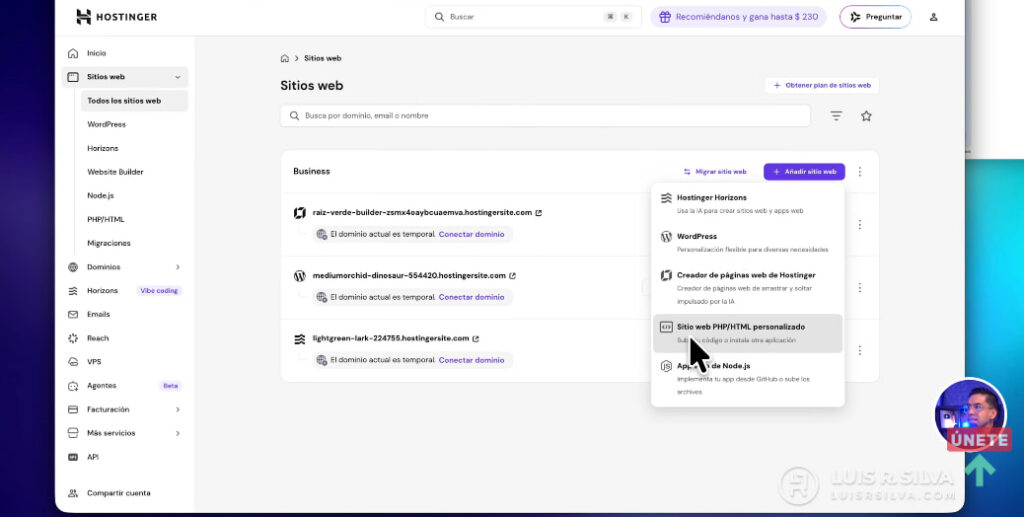Click Conectar dominio for raiz-verde-builder site
The image size is (1024, 517).
click(471, 234)
